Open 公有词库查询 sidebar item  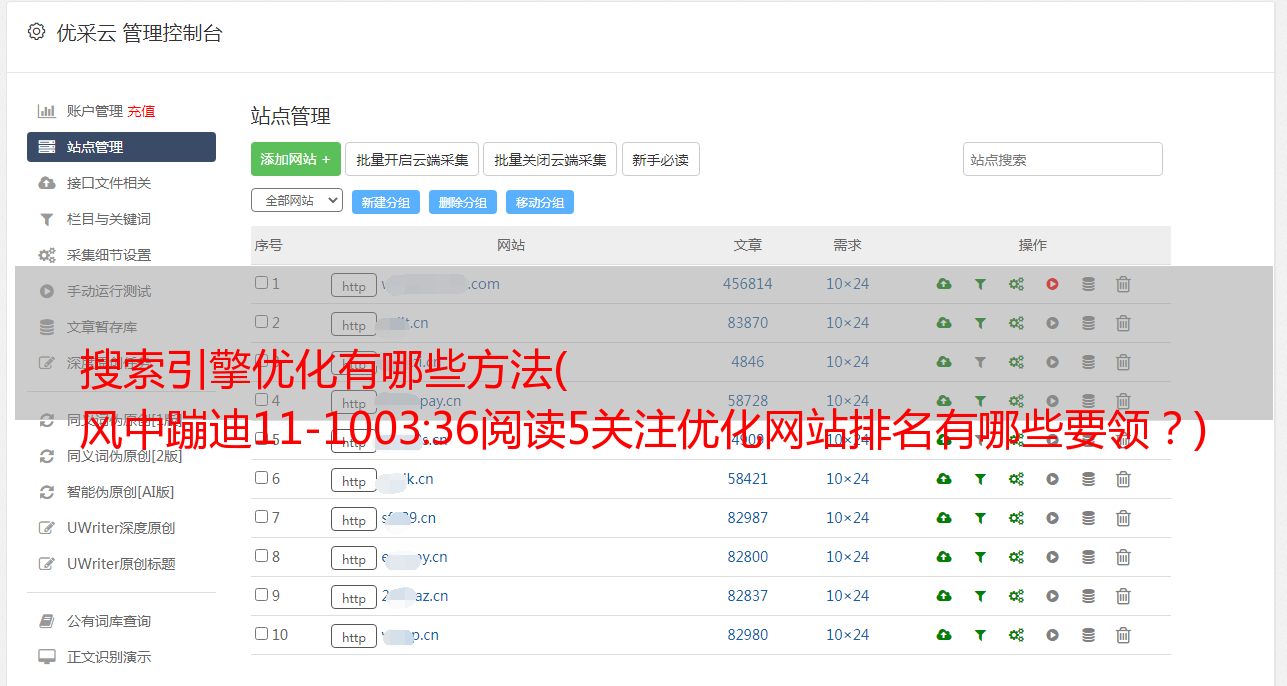tap(109, 621)
